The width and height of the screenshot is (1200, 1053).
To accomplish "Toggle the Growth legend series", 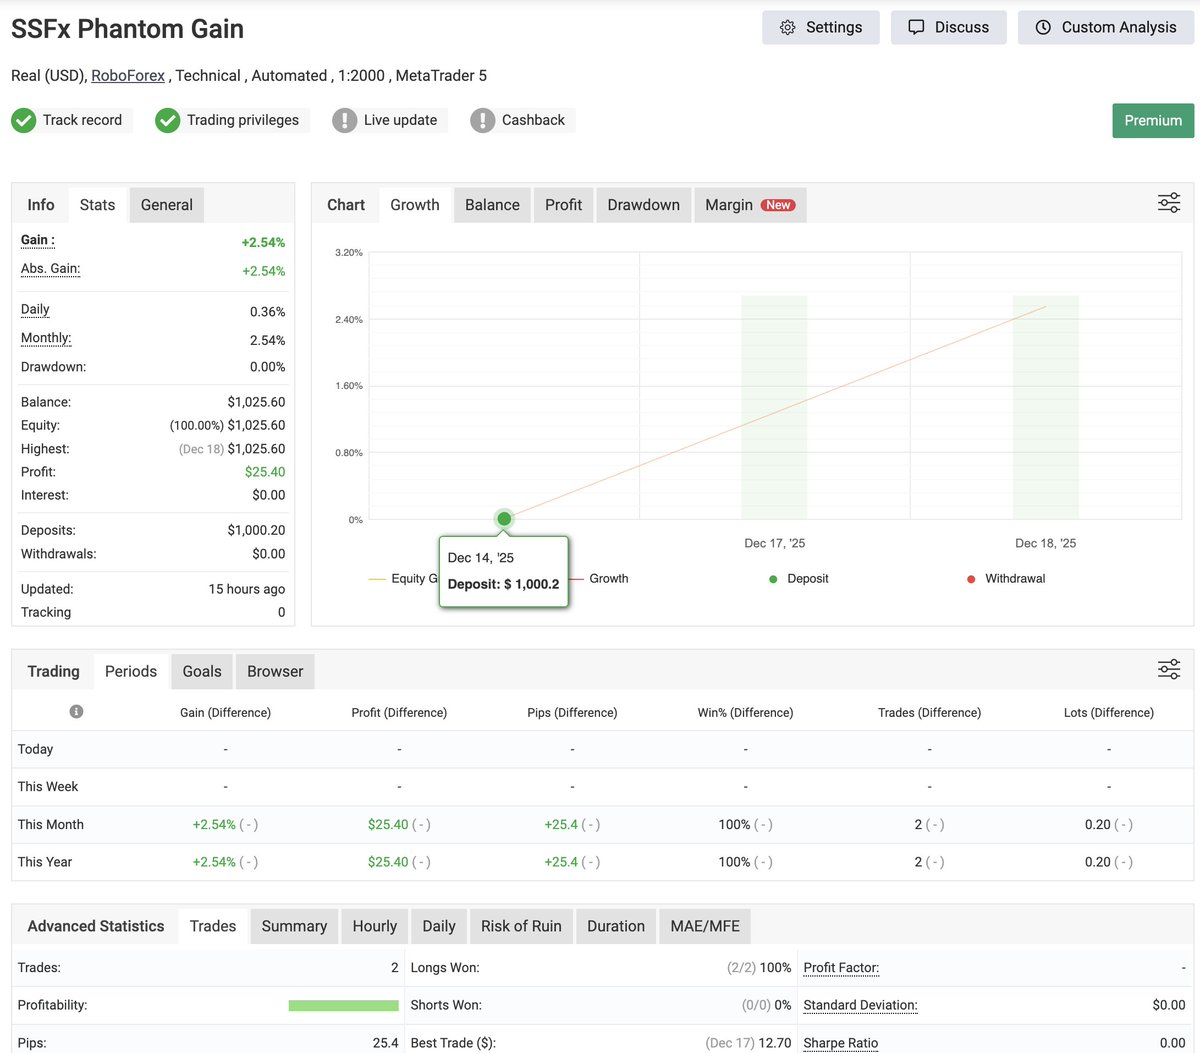I will pyautogui.click(x=599, y=579).
